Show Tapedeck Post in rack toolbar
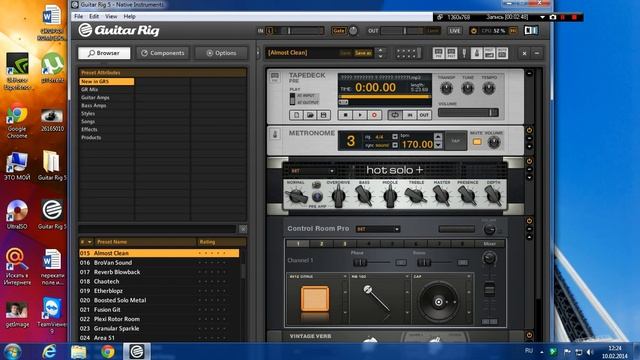Image resolution: width=640 pixels, height=360 pixels. click(x=451, y=53)
